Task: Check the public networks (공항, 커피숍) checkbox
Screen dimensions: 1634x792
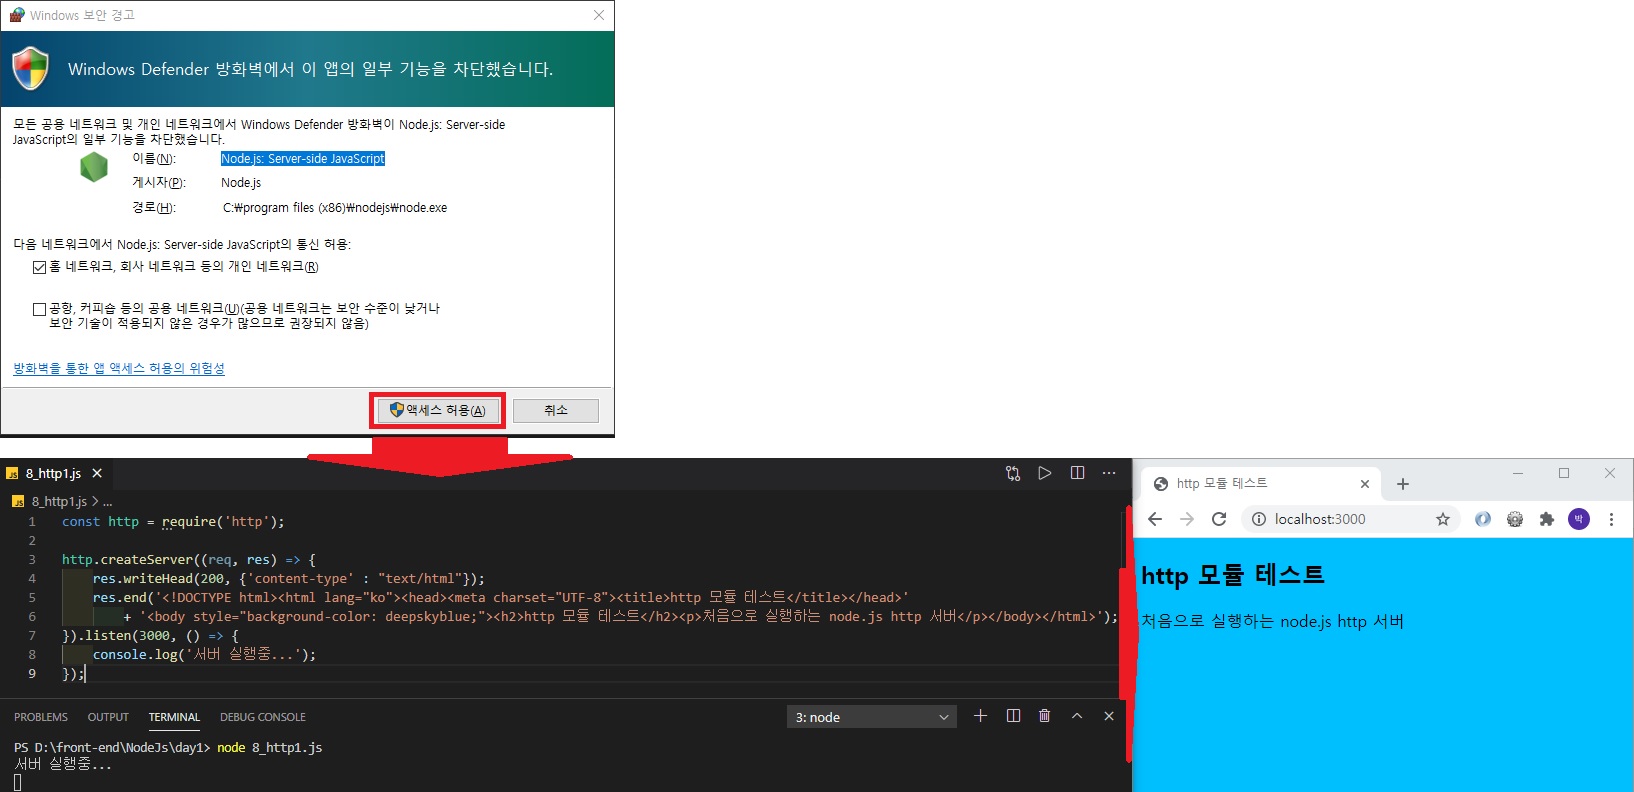Action: click(39, 309)
